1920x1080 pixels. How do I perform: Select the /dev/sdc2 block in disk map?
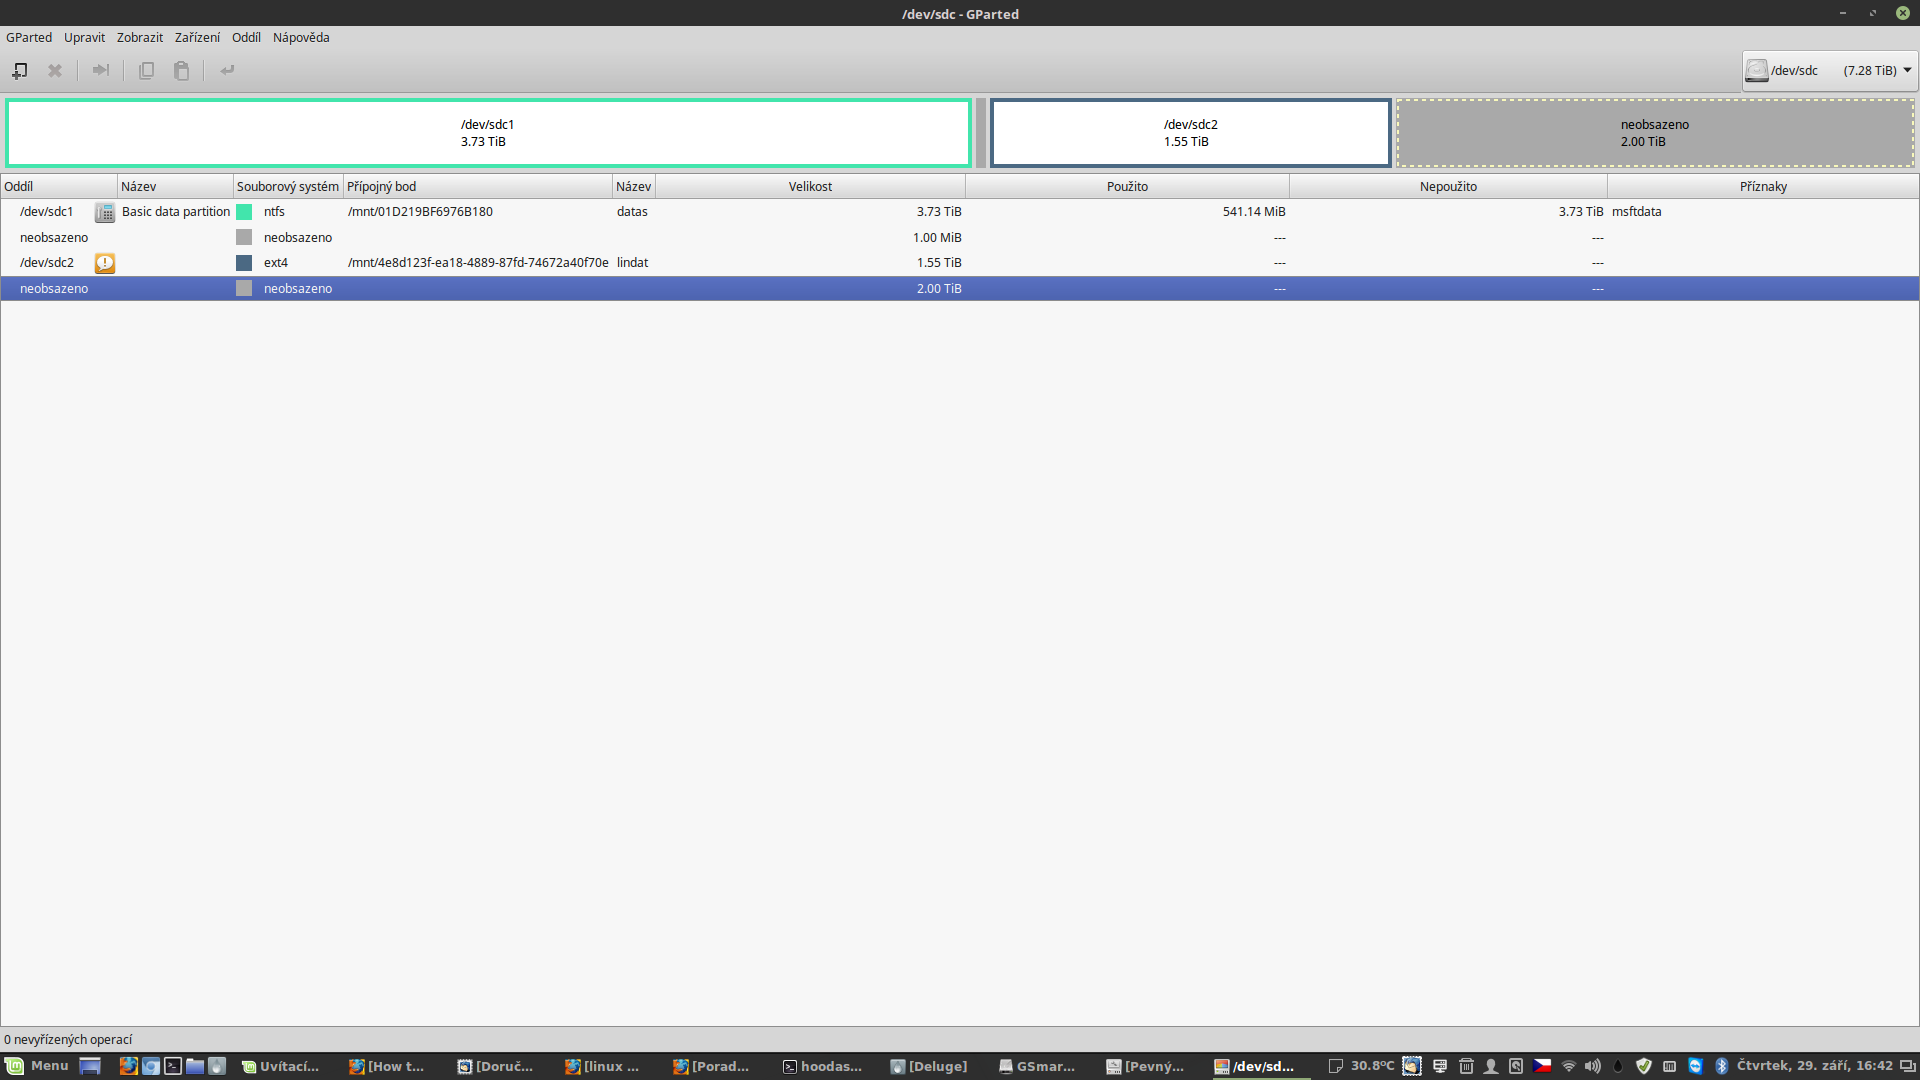1190,133
